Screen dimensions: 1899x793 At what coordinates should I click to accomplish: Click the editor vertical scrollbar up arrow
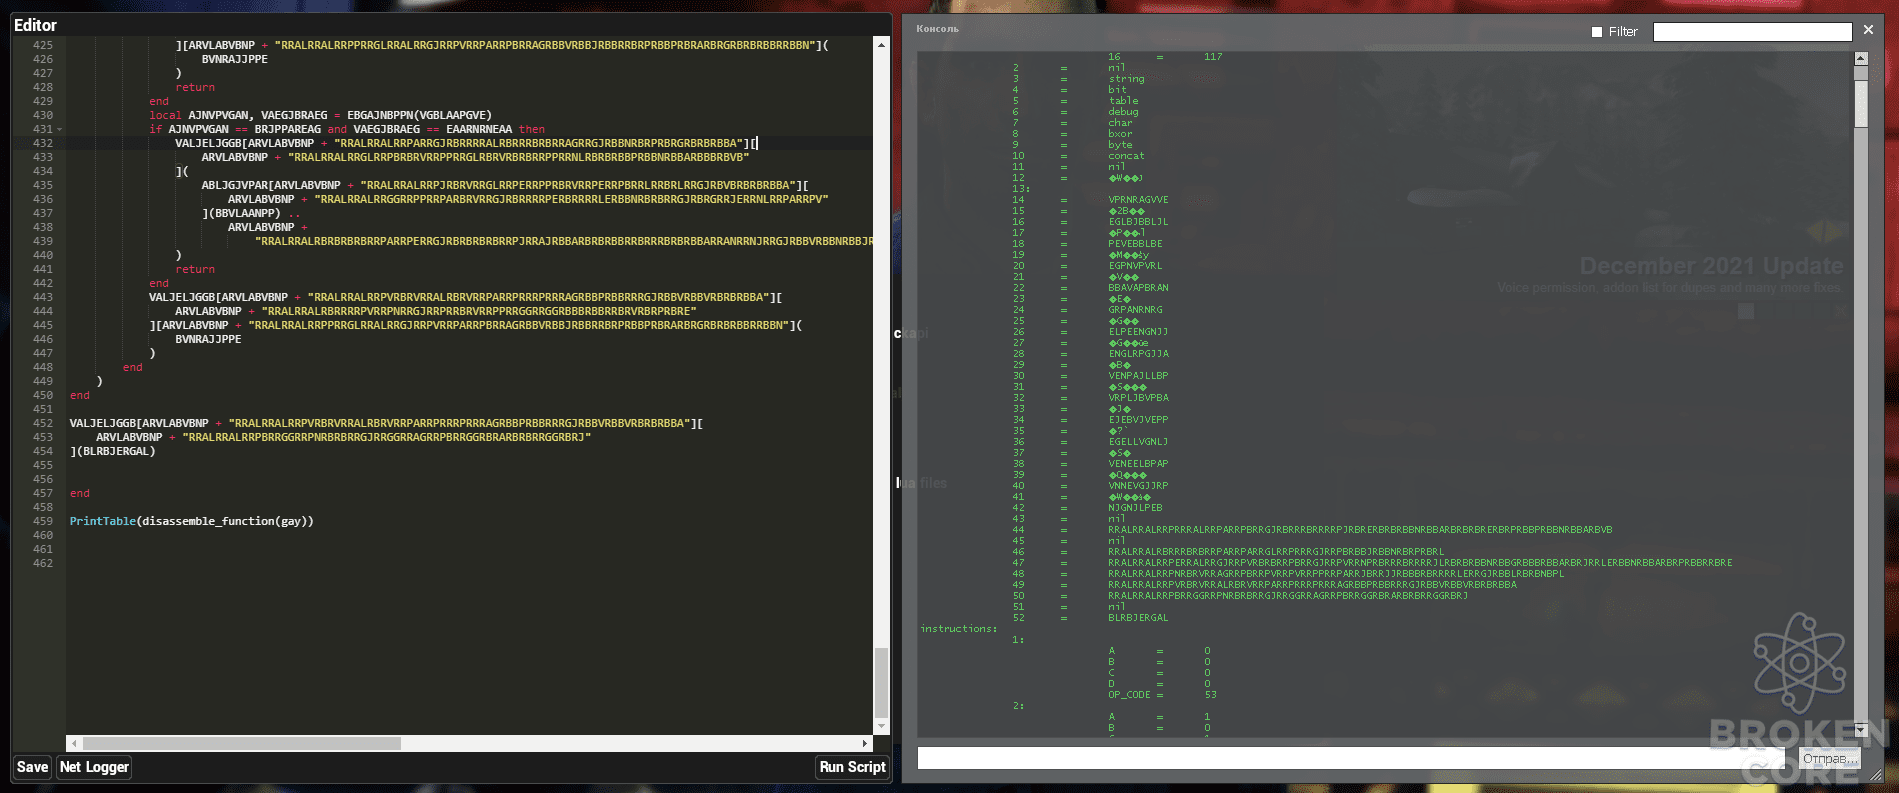pos(881,45)
